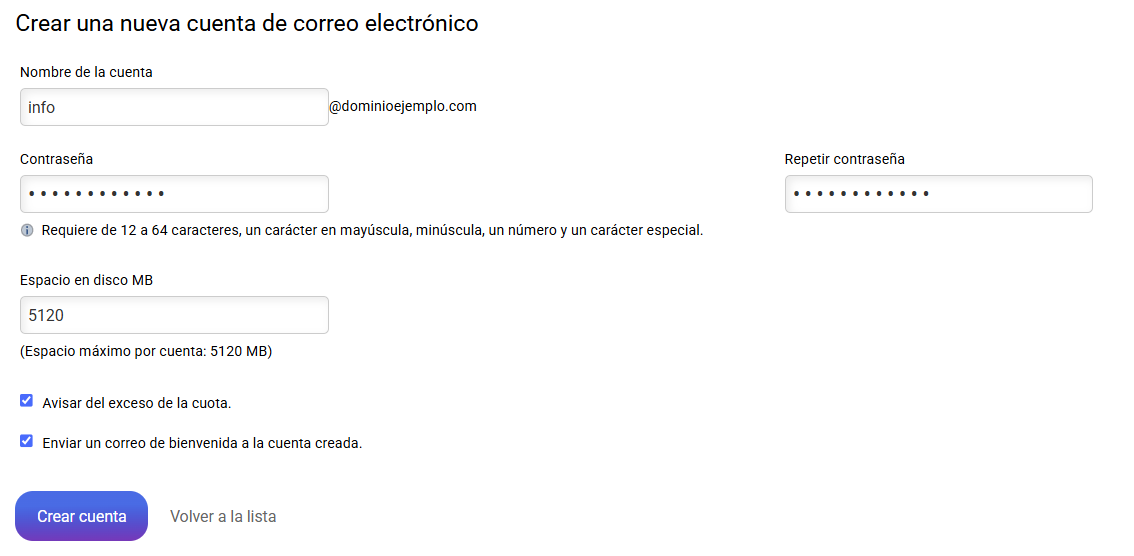Select the 'Contraseña' password field

(174, 194)
